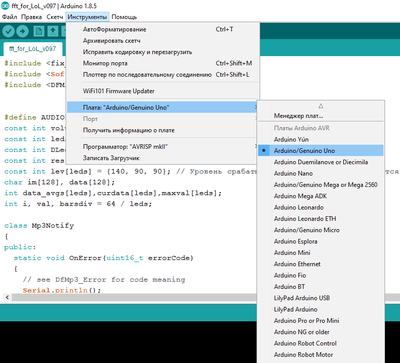Select the Arduino Mini board

(321, 253)
